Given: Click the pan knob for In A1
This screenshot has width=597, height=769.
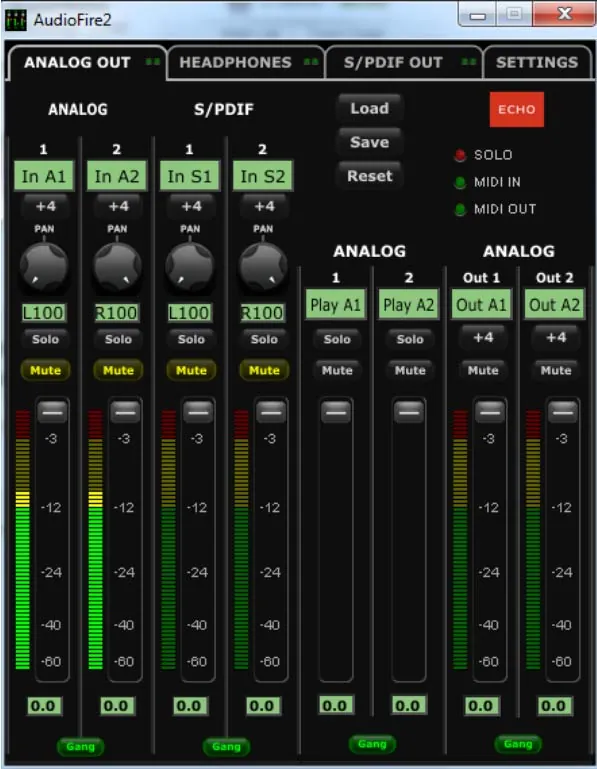Looking at the screenshot, I should 44,267.
